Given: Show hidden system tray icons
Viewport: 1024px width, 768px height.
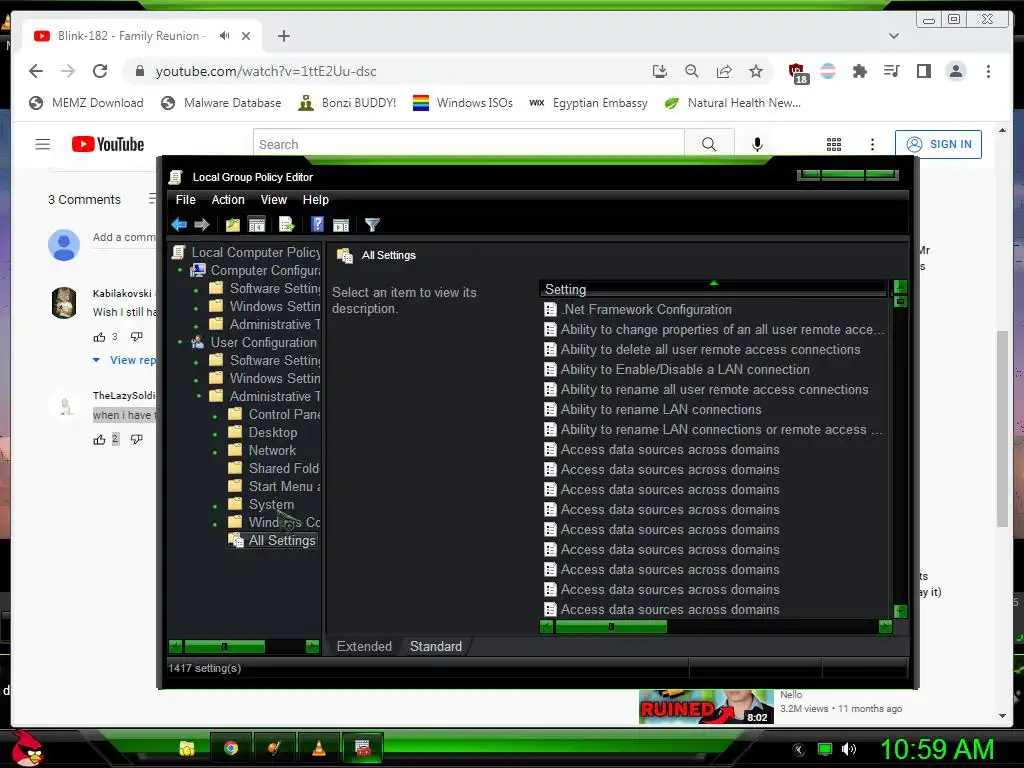Looking at the screenshot, I should tap(799, 749).
